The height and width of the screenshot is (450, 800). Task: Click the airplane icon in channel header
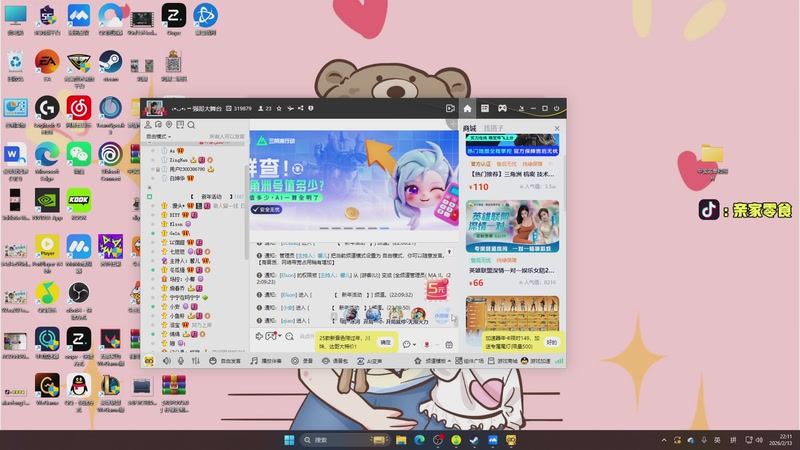click(x=290, y=108)
